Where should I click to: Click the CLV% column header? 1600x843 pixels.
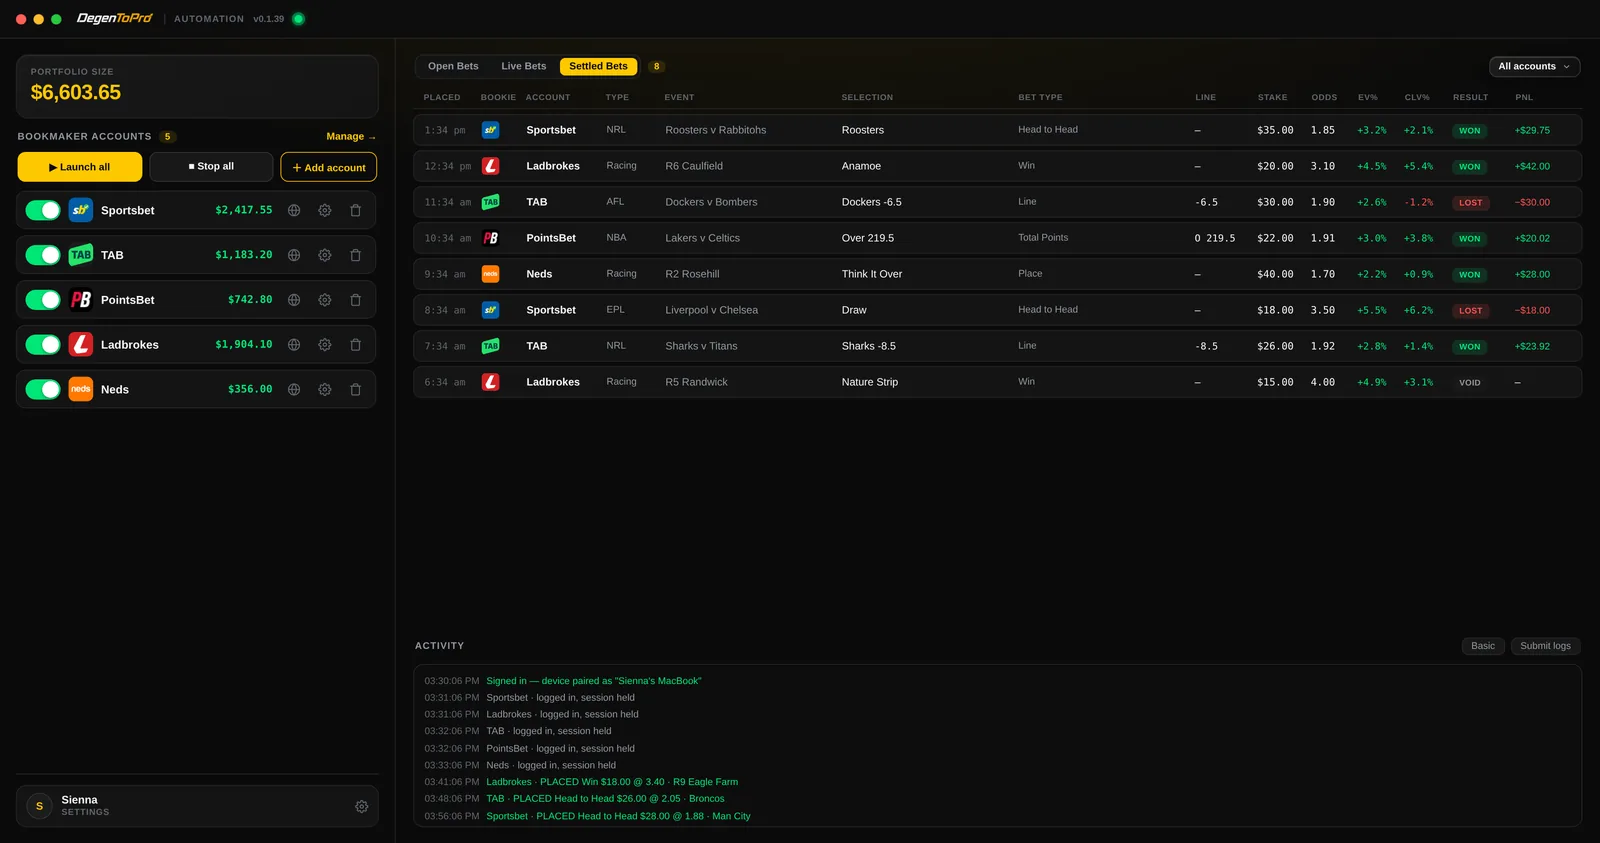click(x=1417, y=98)
